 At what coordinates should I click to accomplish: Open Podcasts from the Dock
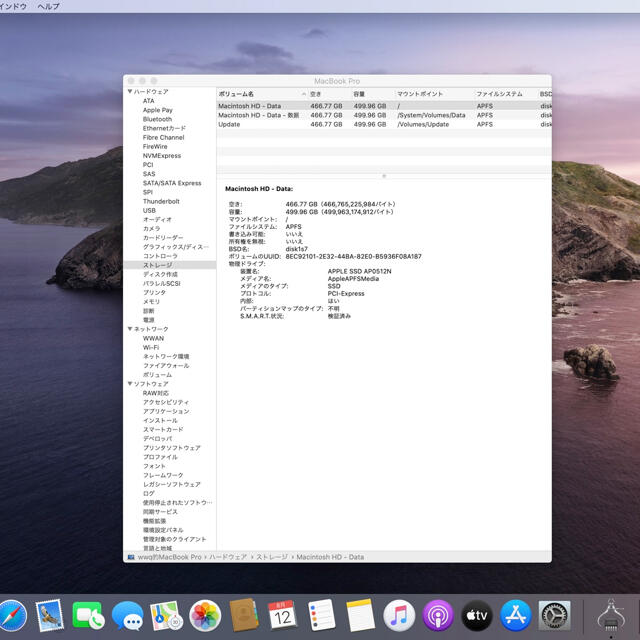pos(438,616)
